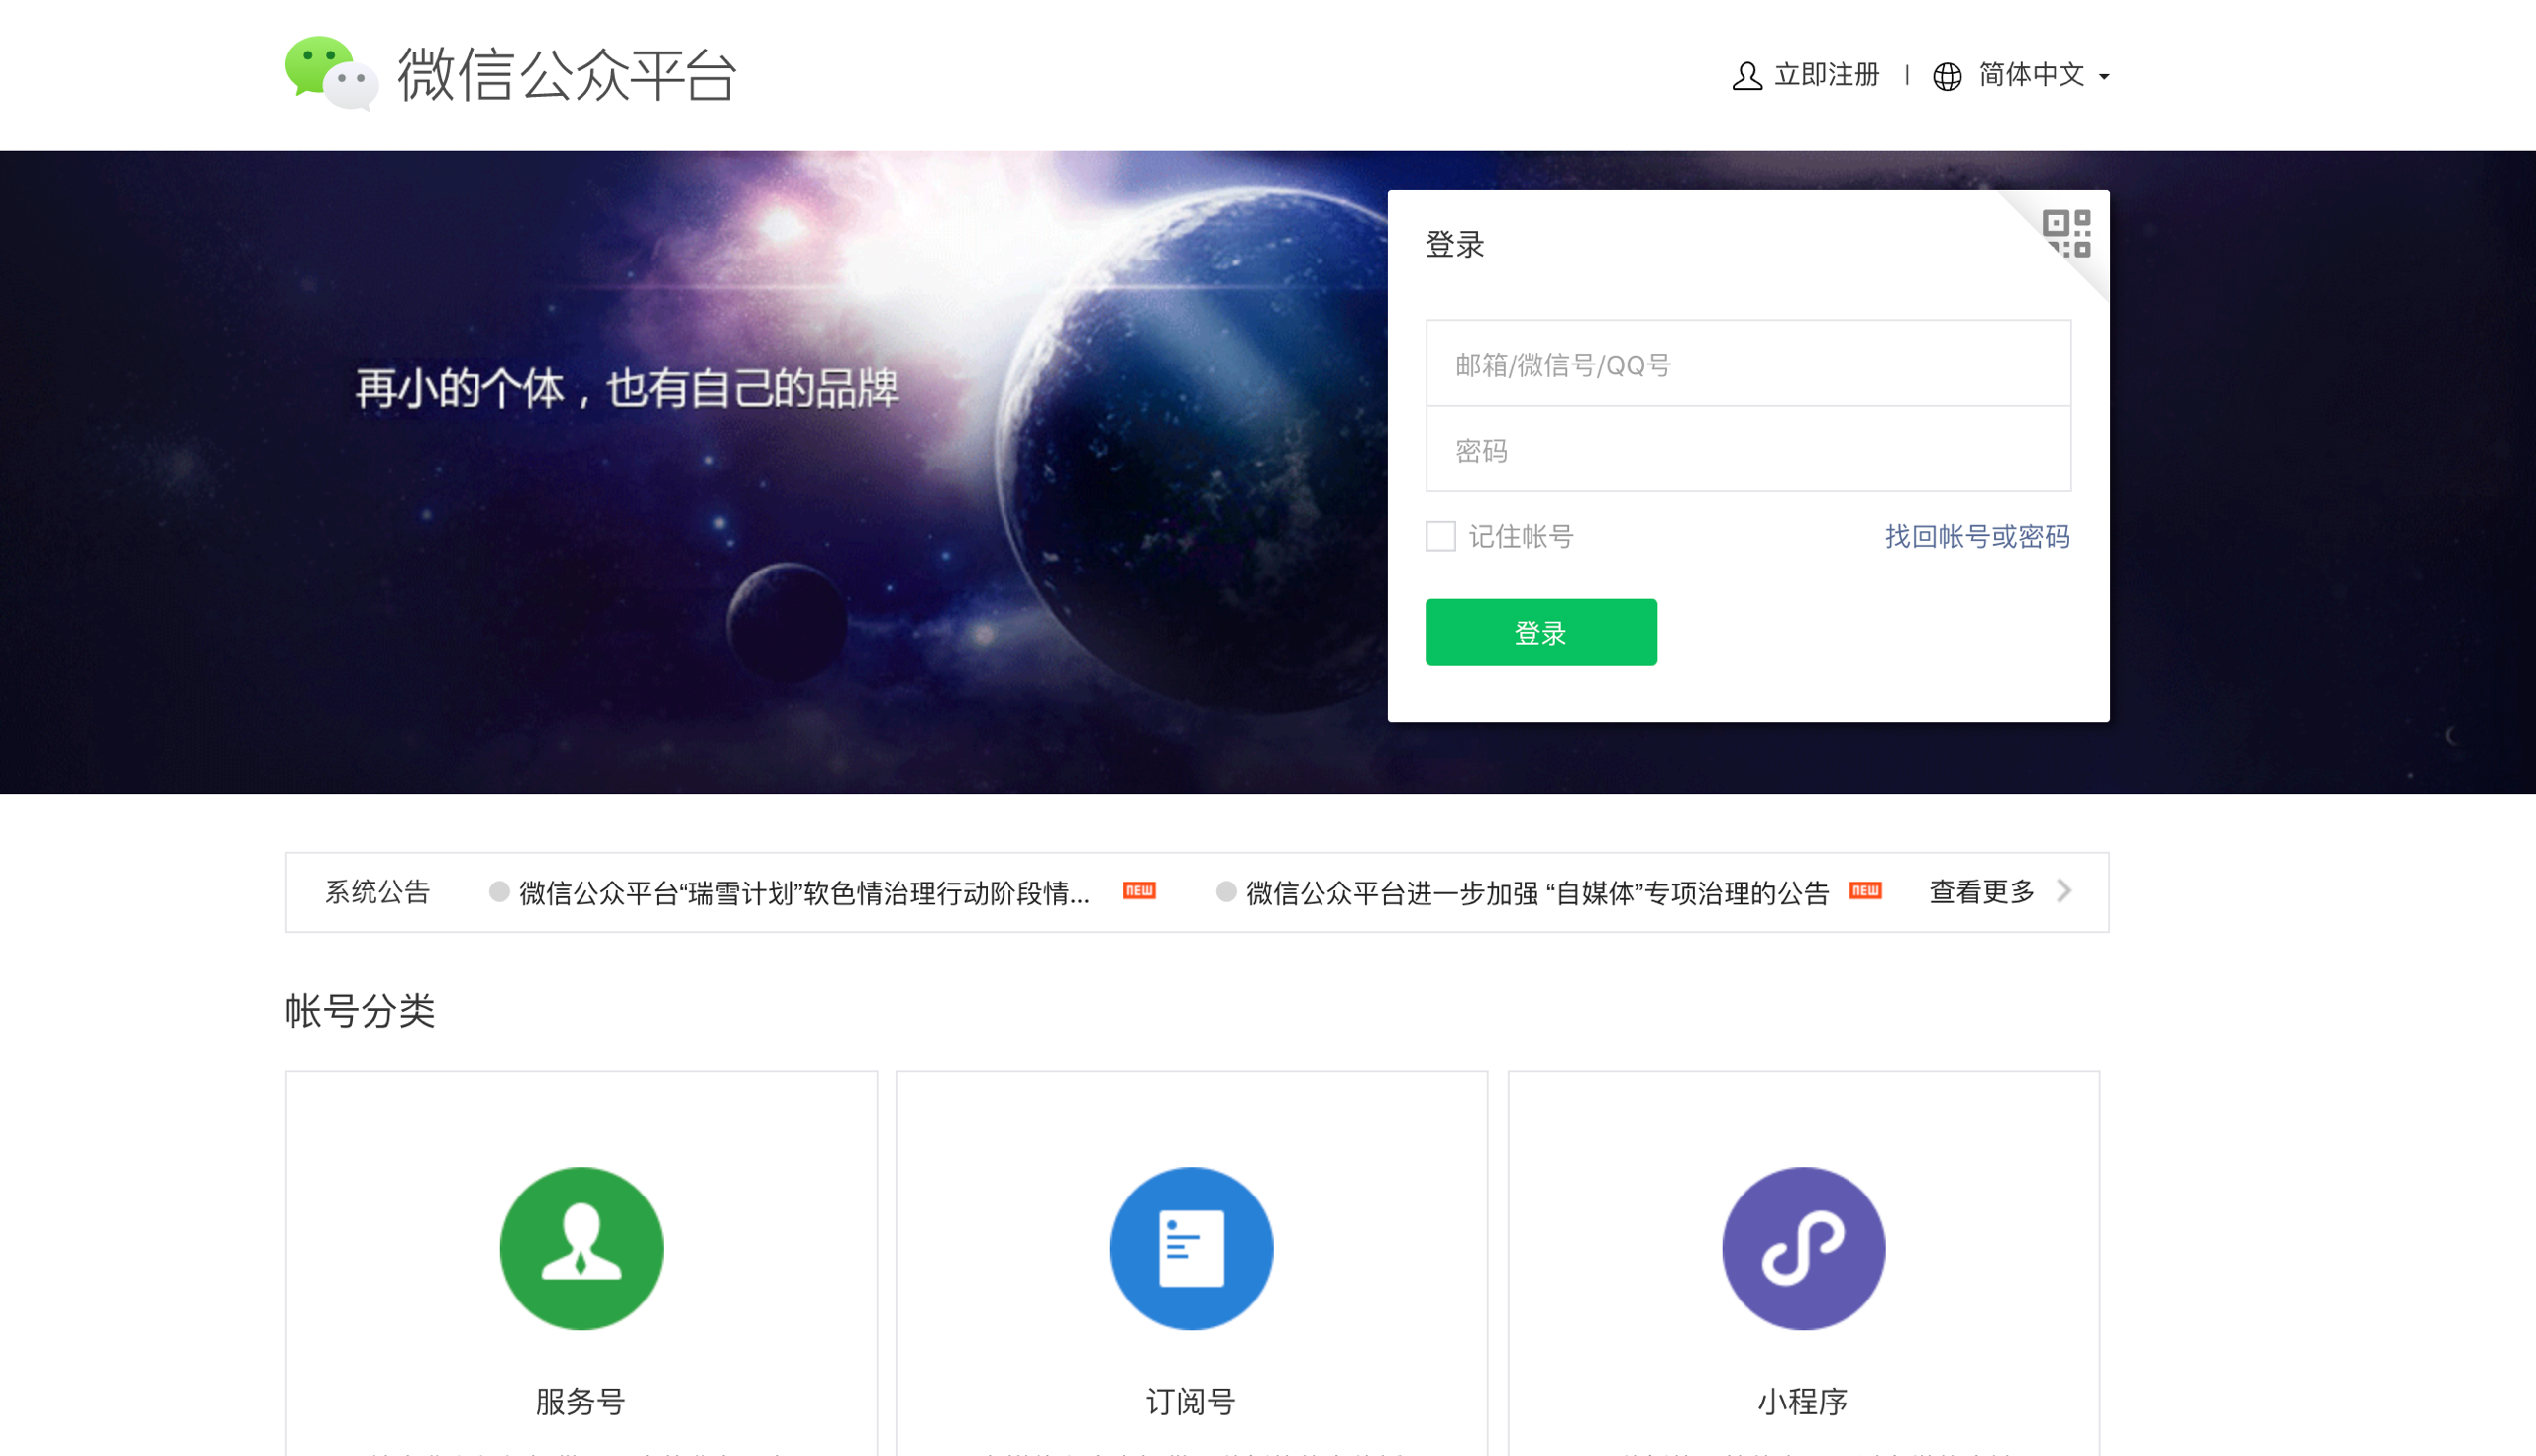Click the 记住帐号 label text

[x=1521, y=536]
